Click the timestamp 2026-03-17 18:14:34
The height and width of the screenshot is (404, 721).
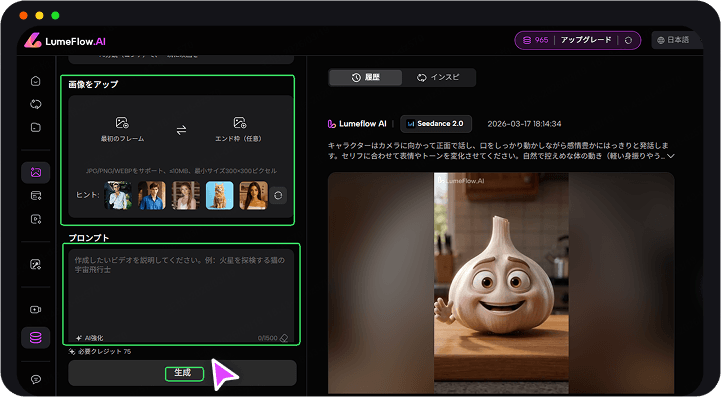(524, 124)
